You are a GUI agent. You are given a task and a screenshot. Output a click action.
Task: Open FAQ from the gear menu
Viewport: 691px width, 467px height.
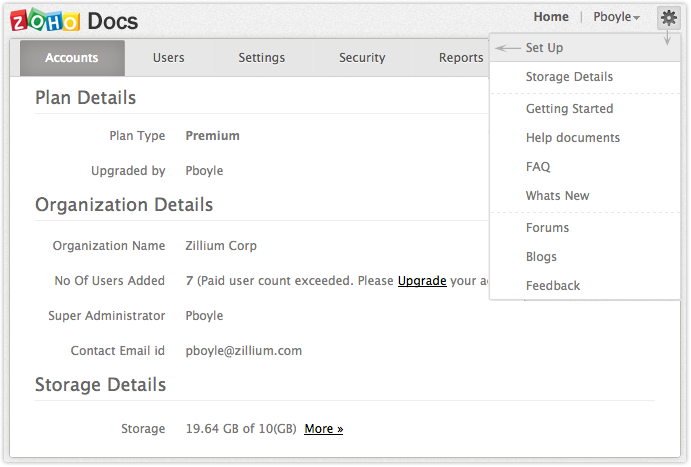[538, 167]
